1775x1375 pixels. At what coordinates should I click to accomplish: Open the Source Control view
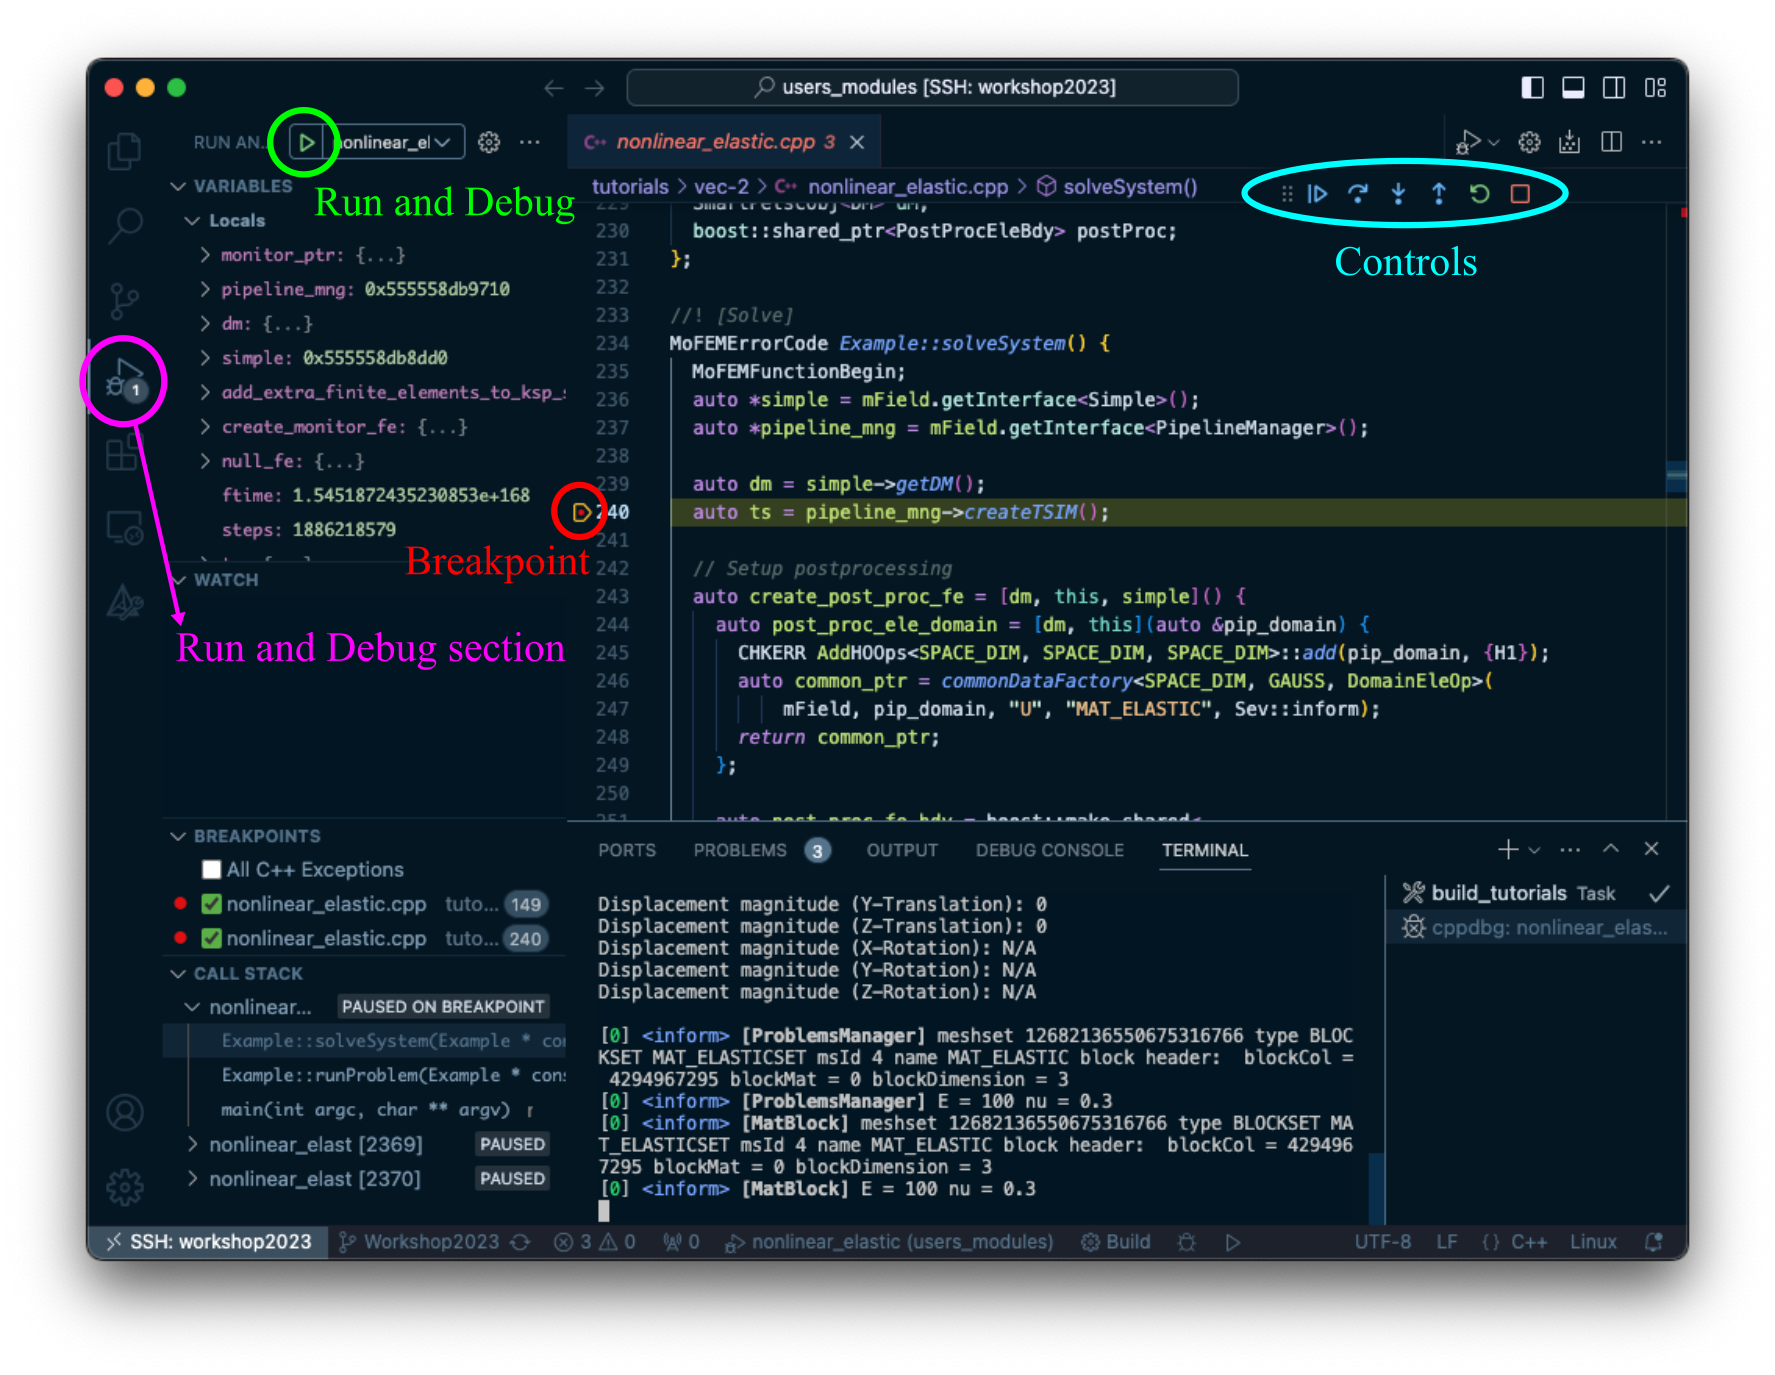coord(125,300)
